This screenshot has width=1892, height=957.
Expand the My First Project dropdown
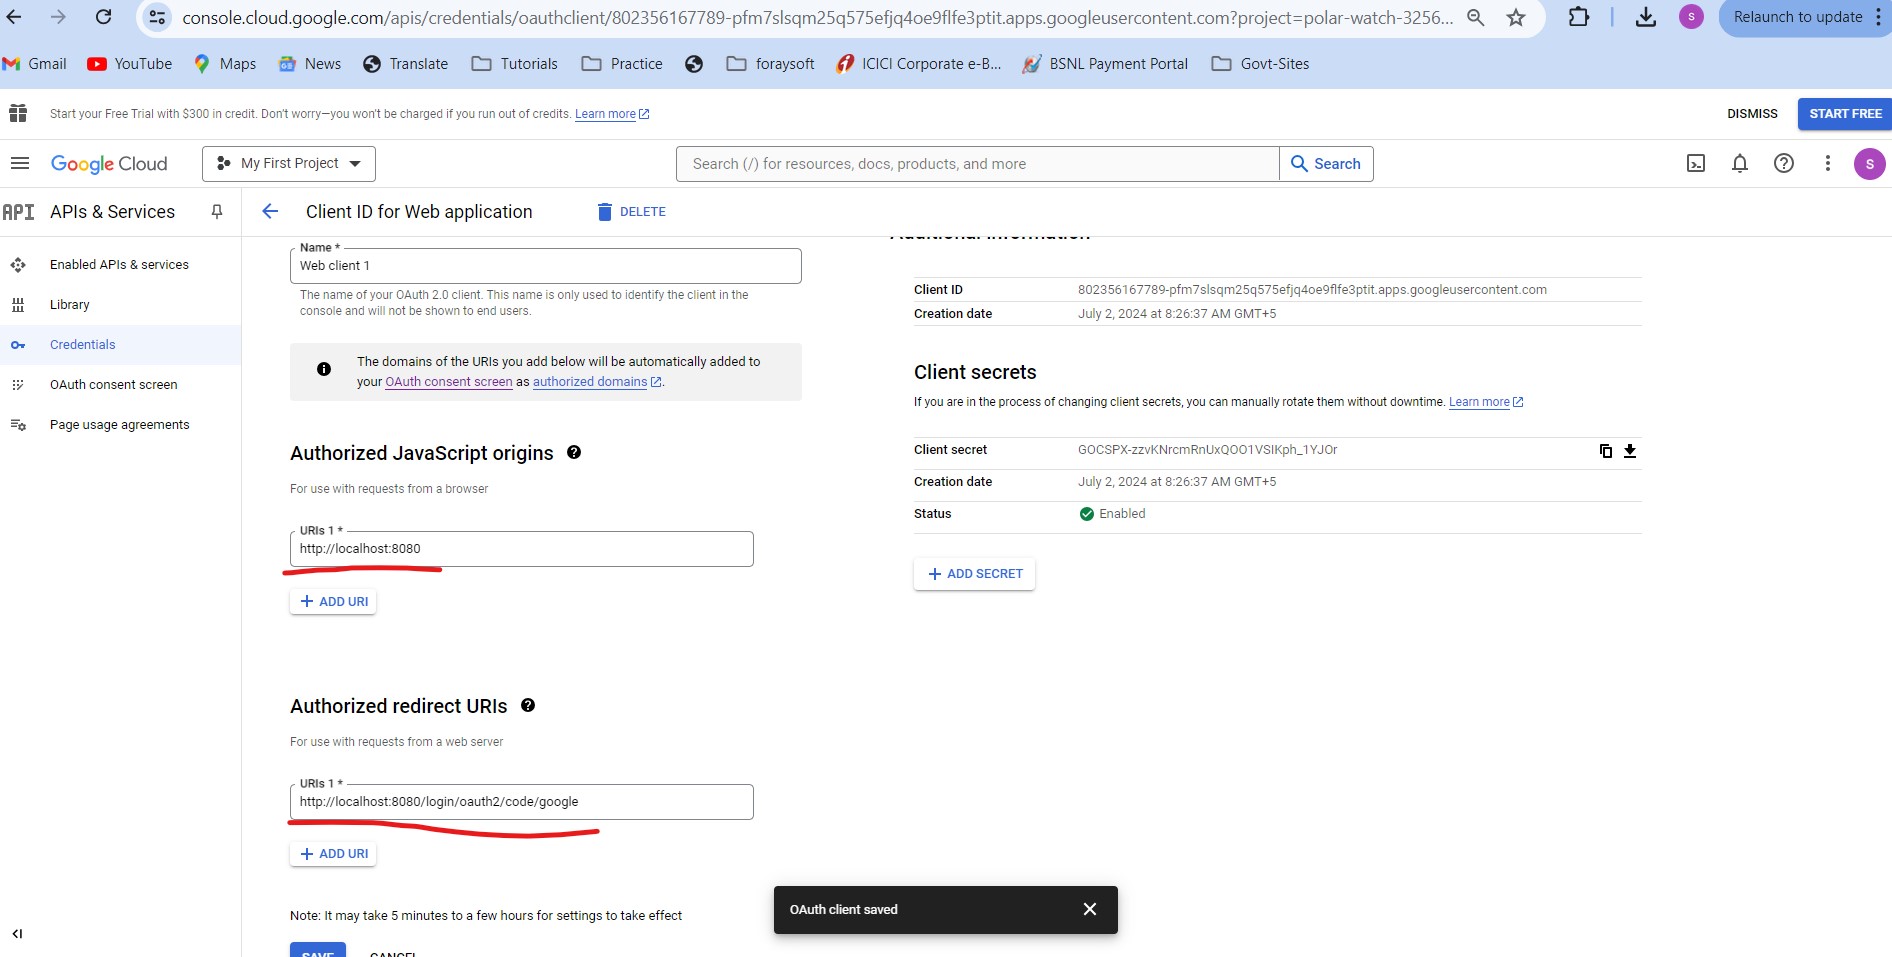point(289,164)
